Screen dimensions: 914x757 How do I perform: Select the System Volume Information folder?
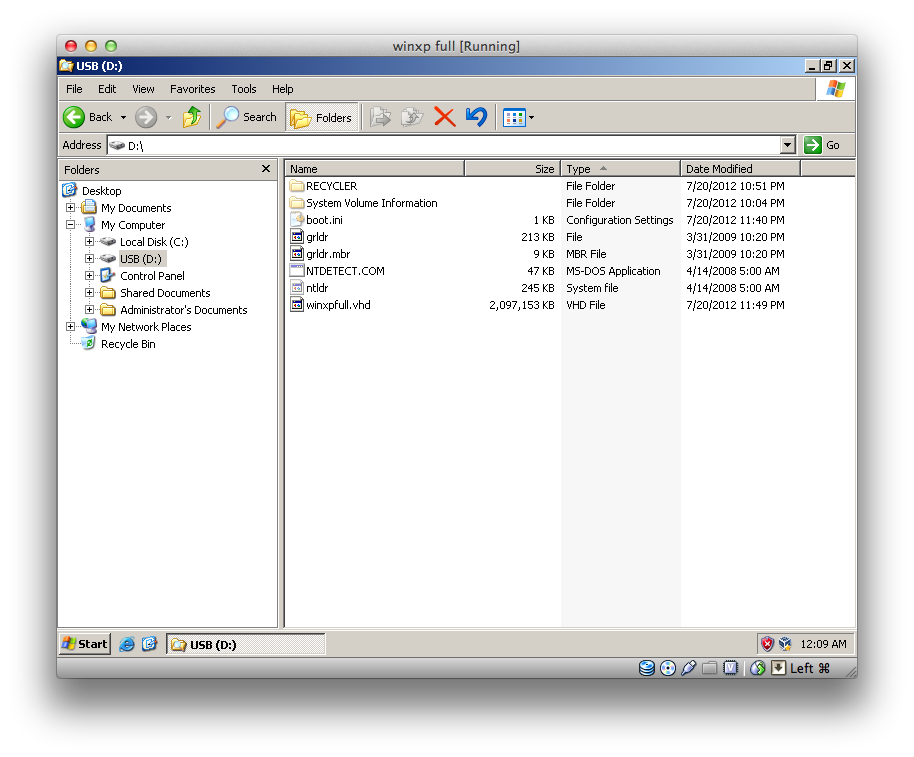click(371, 203)
